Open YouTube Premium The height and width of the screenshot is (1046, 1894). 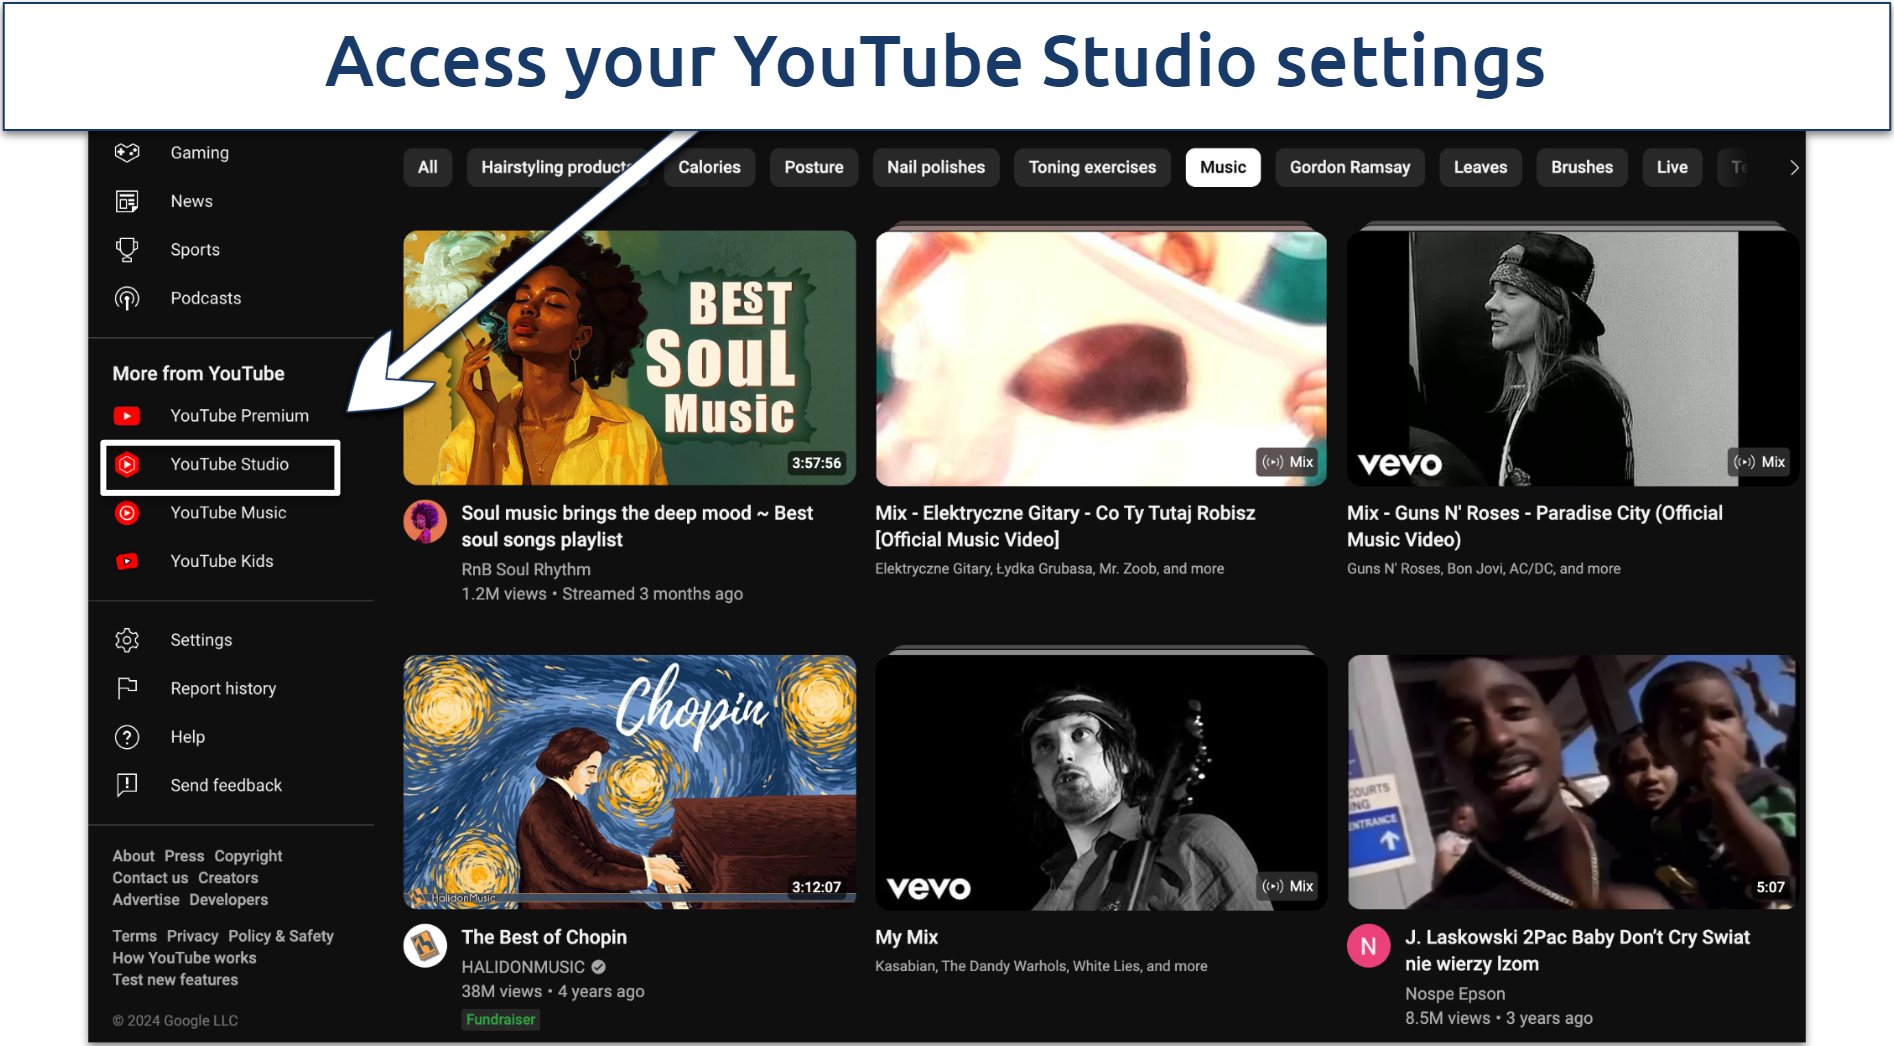(x=238, y=415)
